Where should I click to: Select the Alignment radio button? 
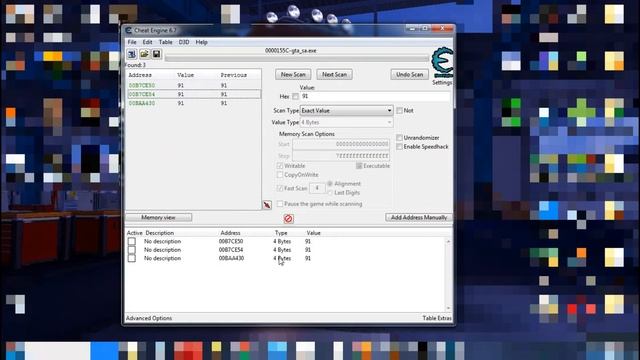(330, 184)
